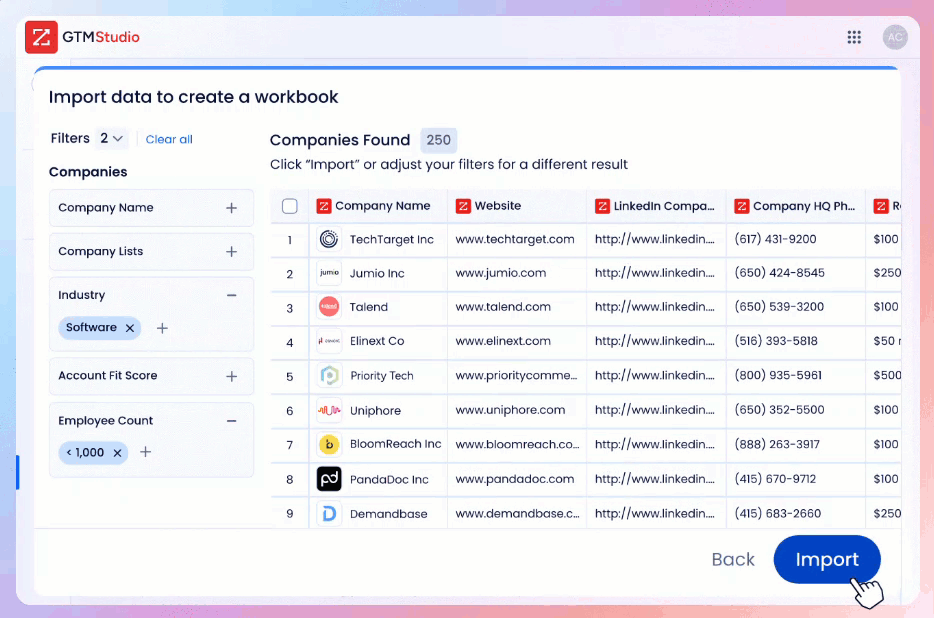Click the www.pandadoc.com website cell

(515, 479)
